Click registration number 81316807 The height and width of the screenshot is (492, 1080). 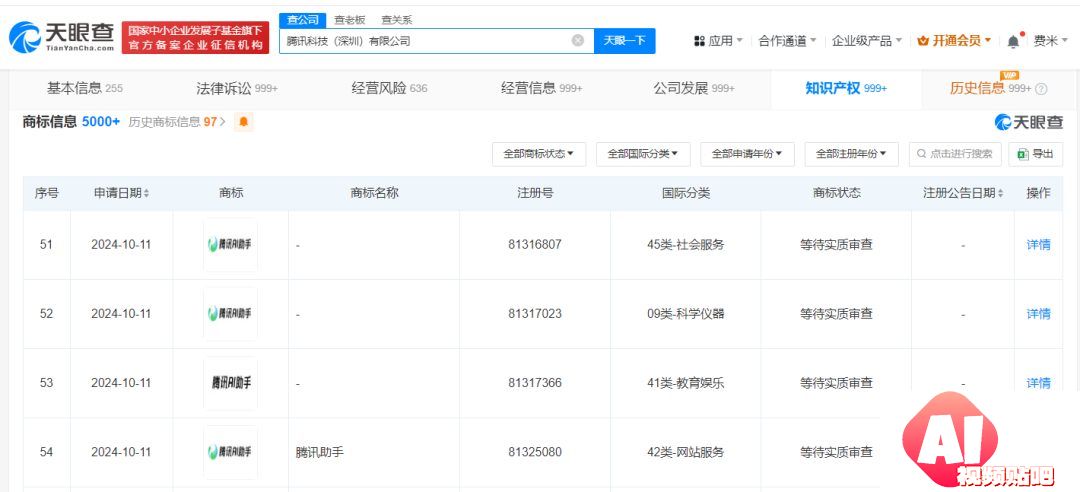(534, 245)
